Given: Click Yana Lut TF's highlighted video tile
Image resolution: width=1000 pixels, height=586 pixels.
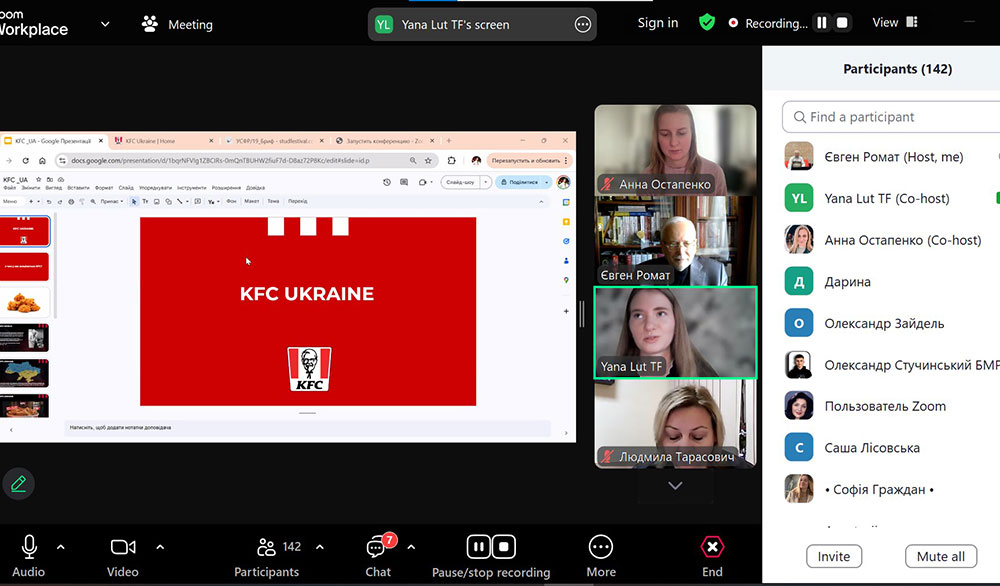Looking at the screenshot, I should tap(675, 332).
